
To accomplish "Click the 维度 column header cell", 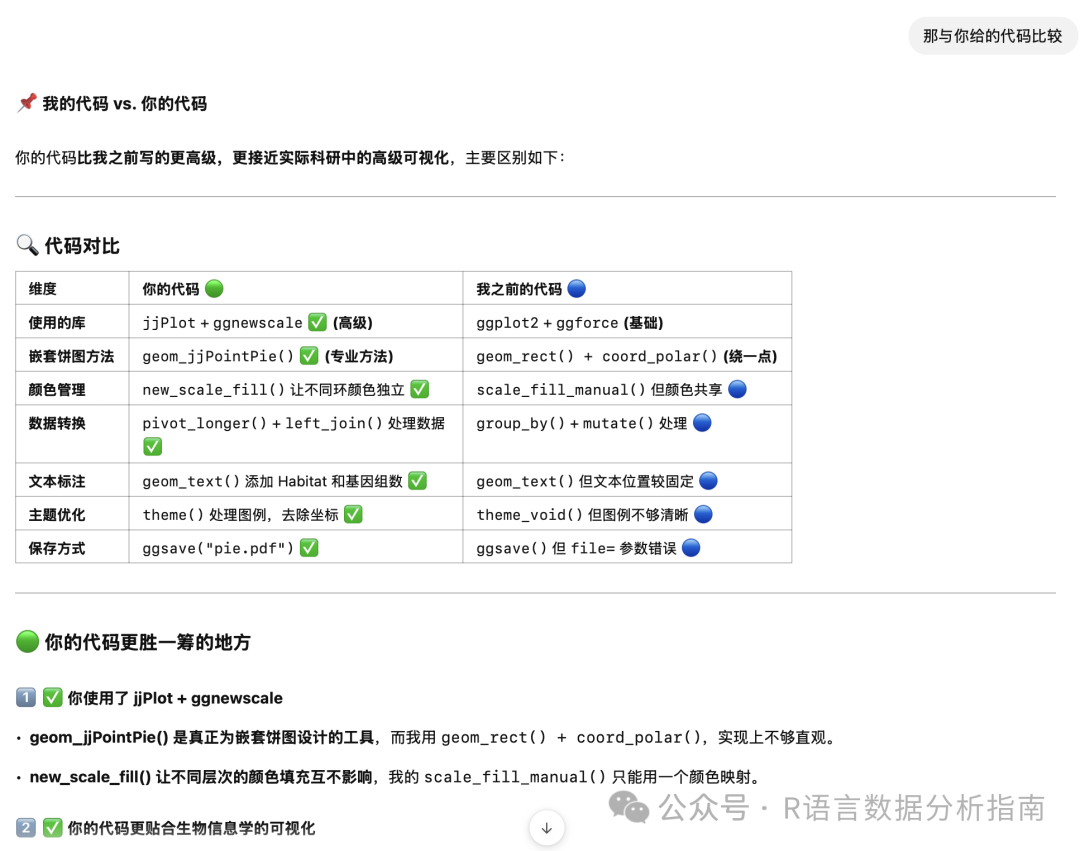I will 72,288.
